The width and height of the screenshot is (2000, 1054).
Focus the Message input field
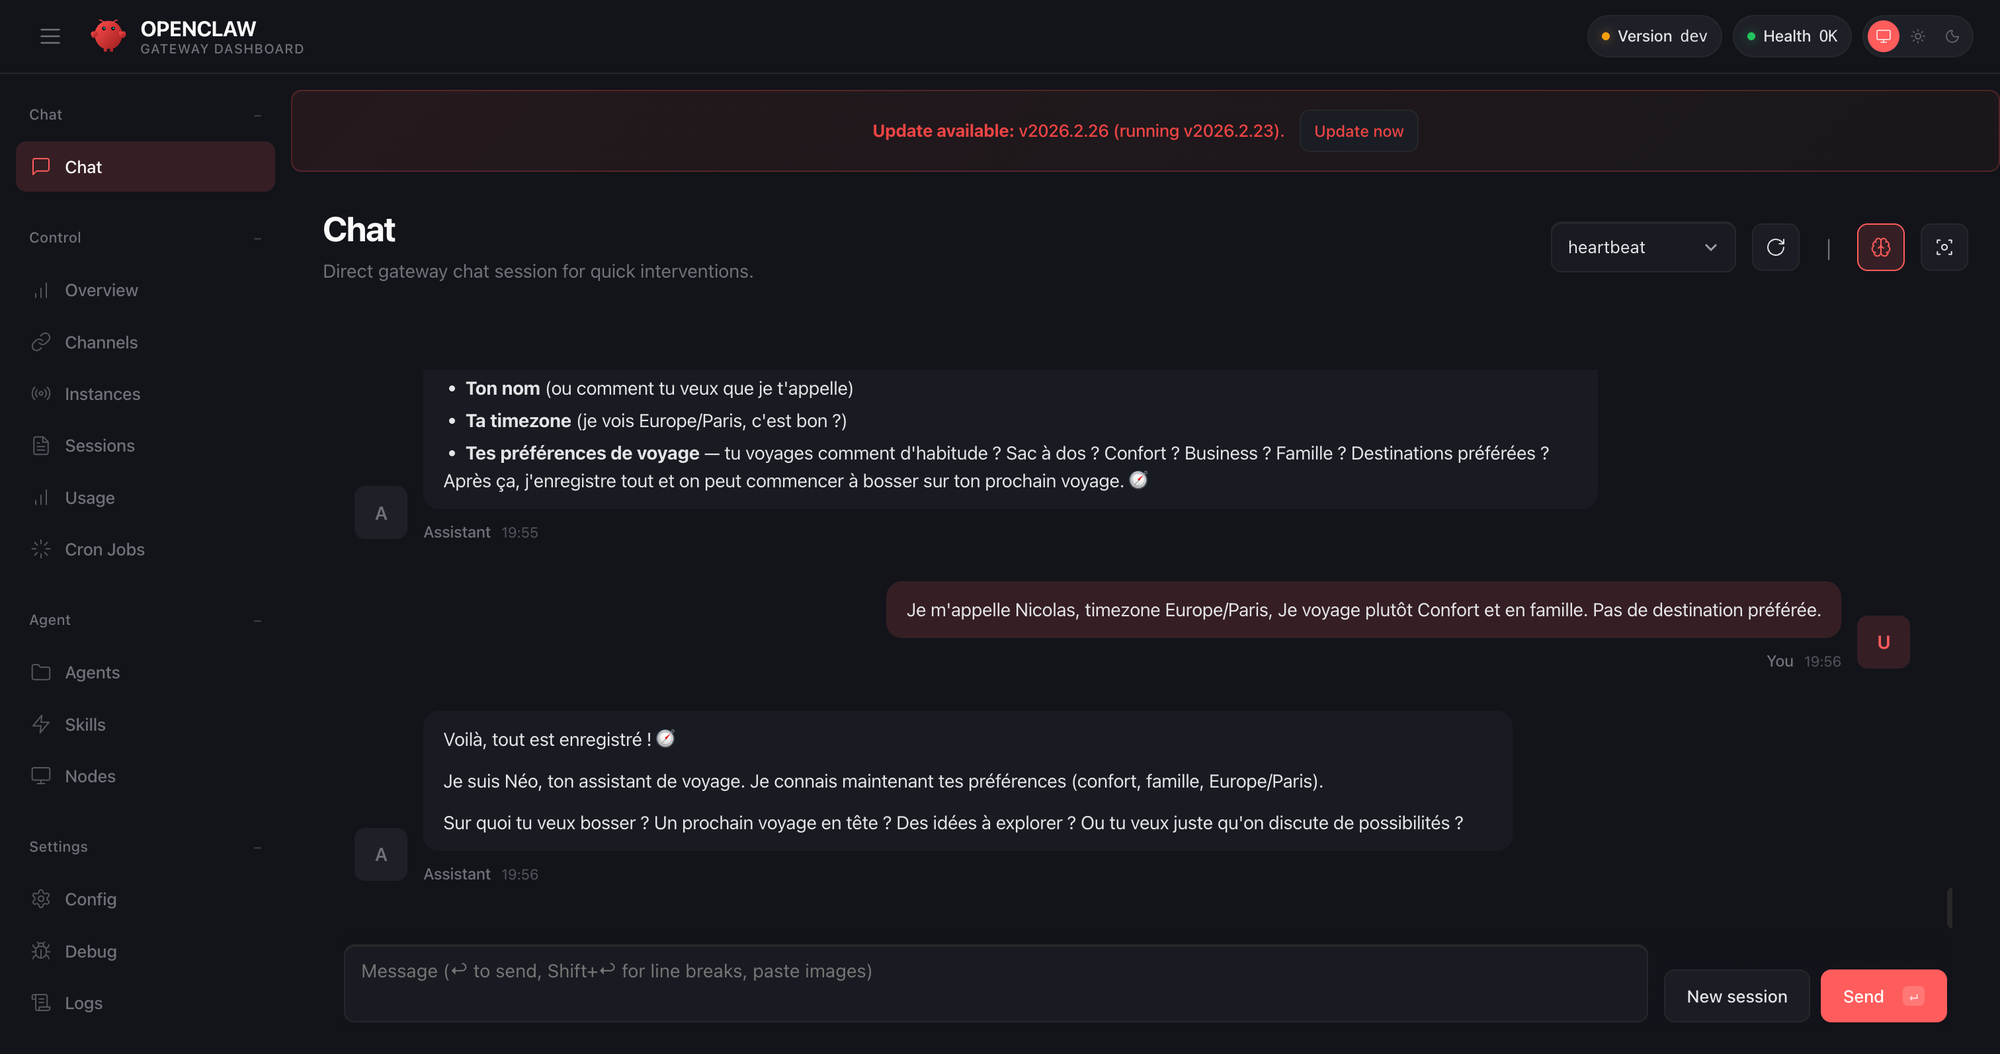click(994, 983)
